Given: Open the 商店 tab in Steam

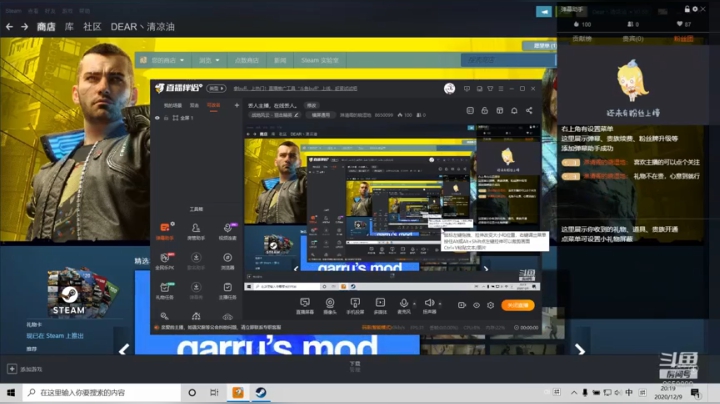Looking at the screenshot, I should pos(46,27).
